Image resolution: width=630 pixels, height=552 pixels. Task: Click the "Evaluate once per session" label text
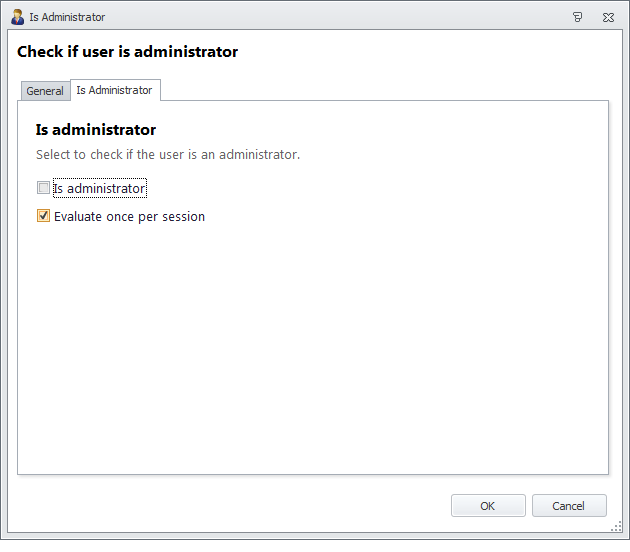click(129, 216)
